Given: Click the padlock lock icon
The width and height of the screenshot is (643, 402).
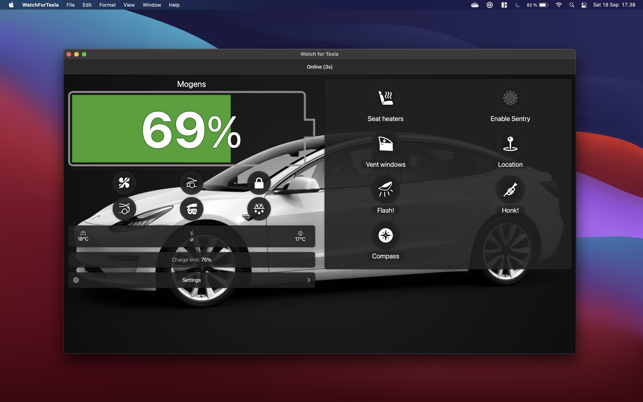Looking at the screenshot, I should [x=259, y=183].
